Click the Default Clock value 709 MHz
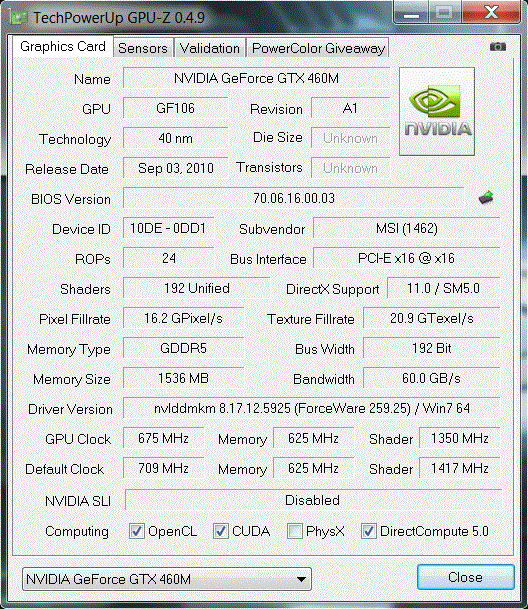 click(163, 468)
